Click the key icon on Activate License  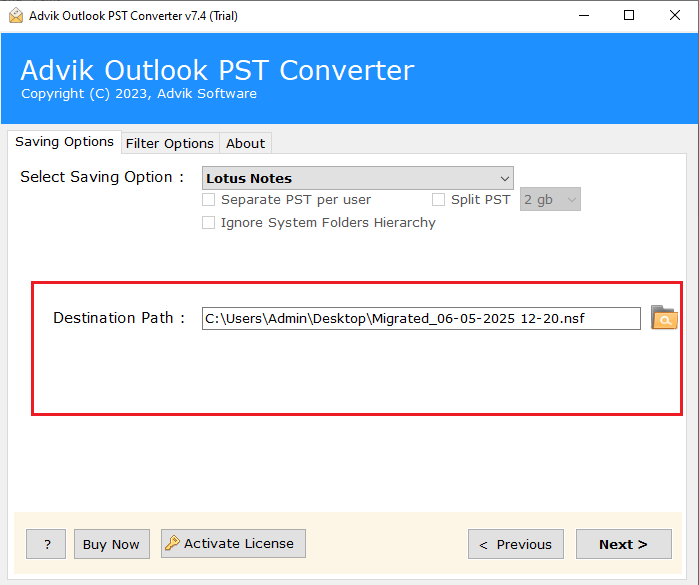172,543
